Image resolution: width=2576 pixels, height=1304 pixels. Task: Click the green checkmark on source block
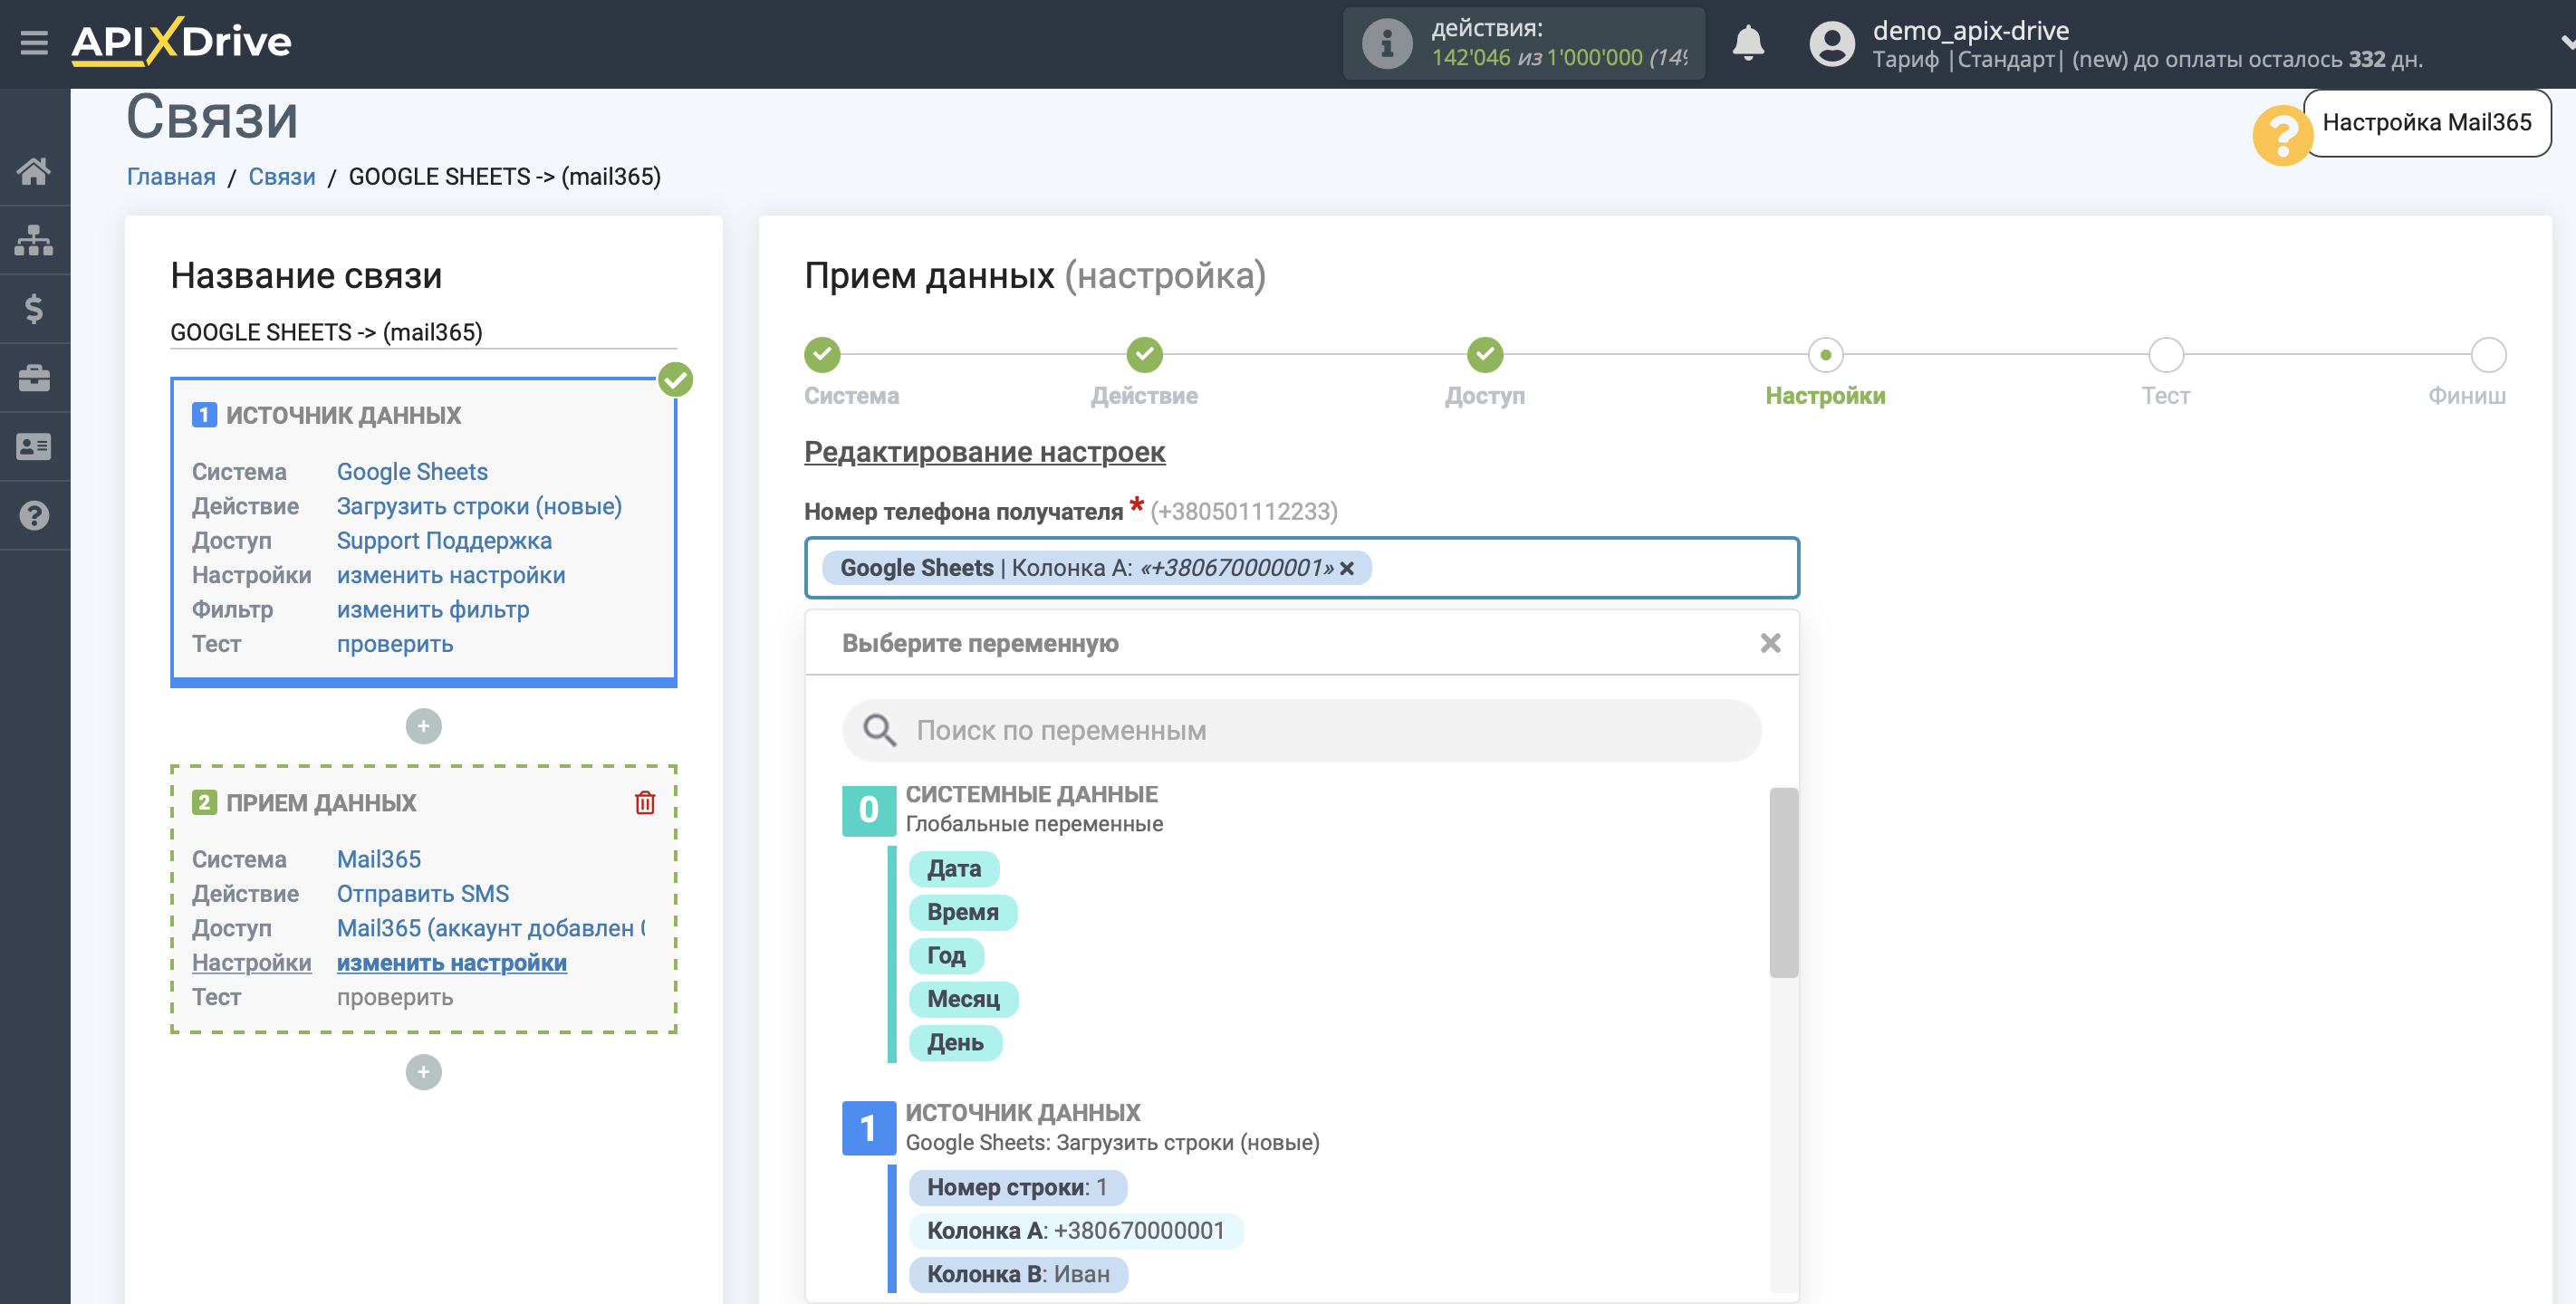coord(676,380)
